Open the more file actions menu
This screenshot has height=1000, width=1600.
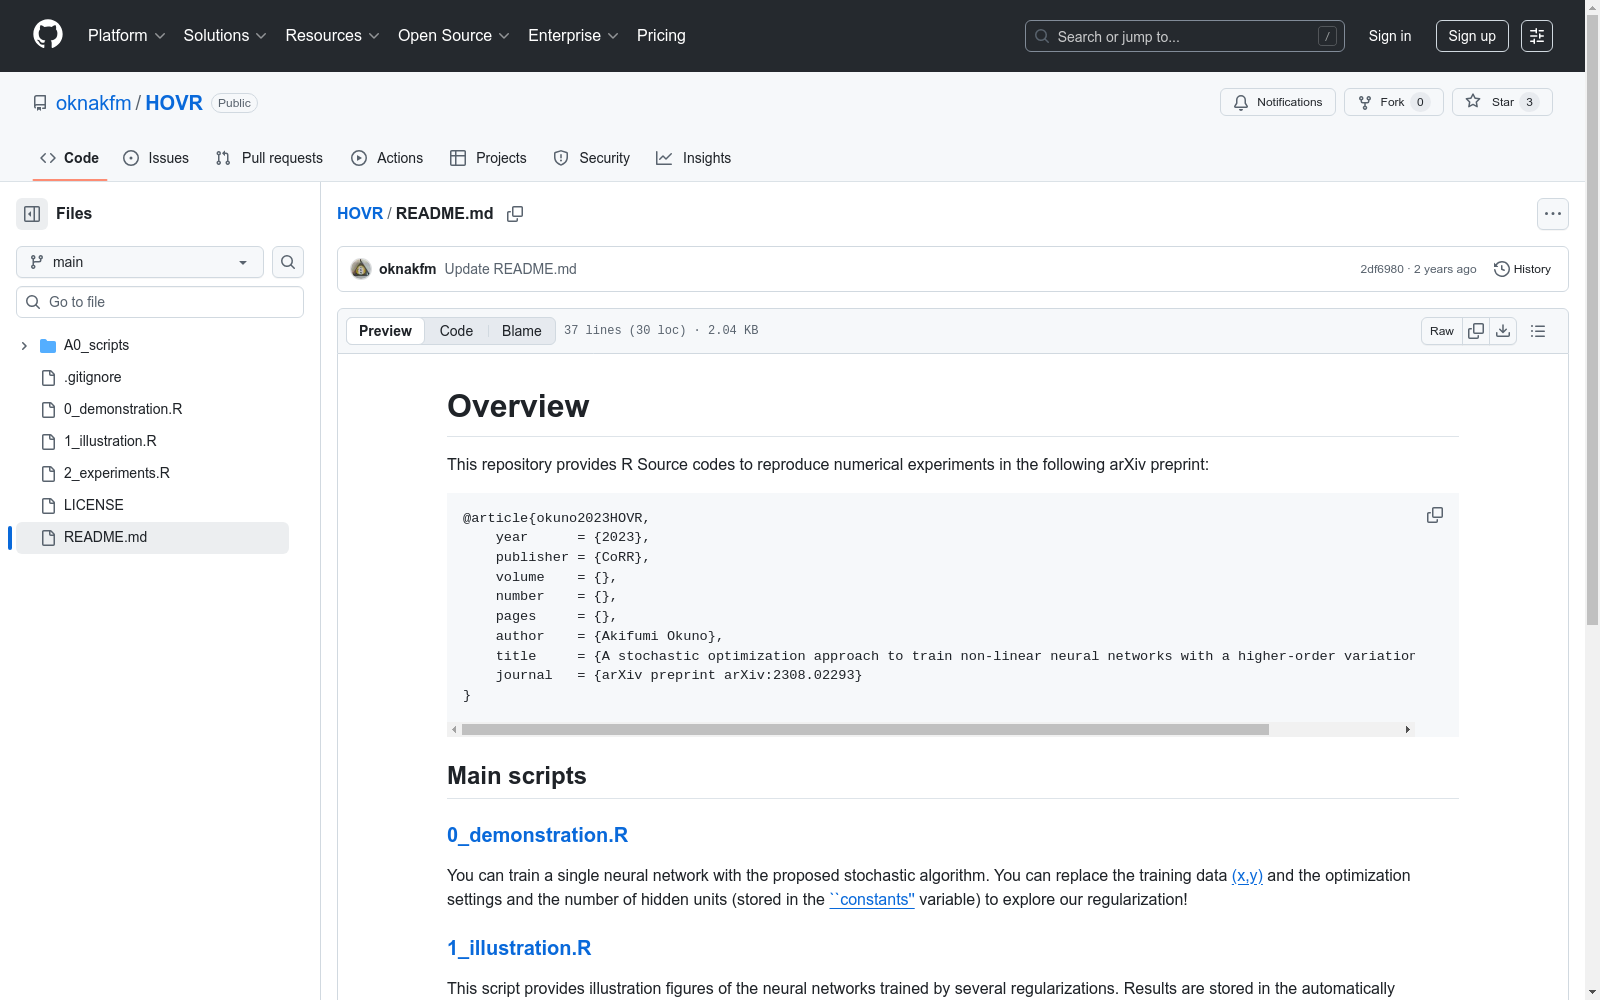coord(1552,214)
